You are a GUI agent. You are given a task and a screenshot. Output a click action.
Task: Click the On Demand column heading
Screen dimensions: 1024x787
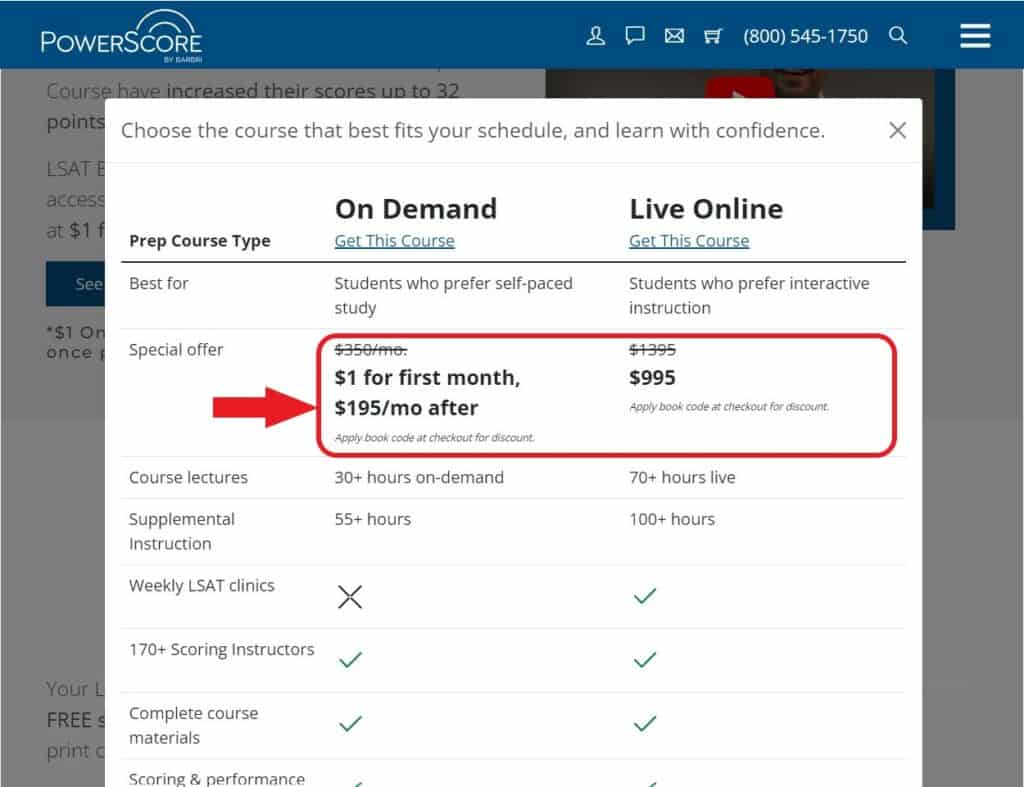coord(415,209)
